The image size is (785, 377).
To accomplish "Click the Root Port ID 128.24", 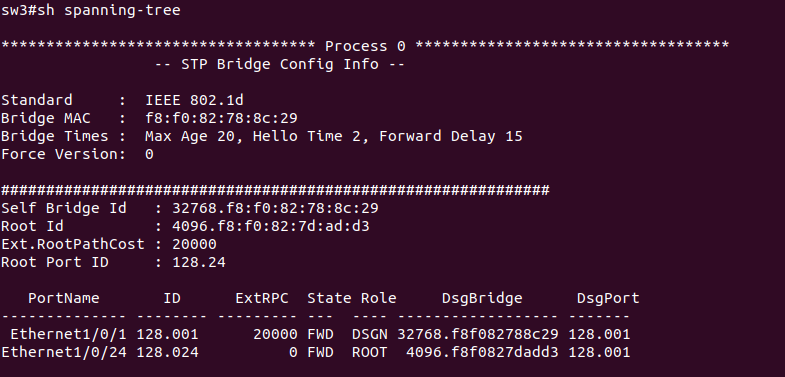I will pos(199,262).
